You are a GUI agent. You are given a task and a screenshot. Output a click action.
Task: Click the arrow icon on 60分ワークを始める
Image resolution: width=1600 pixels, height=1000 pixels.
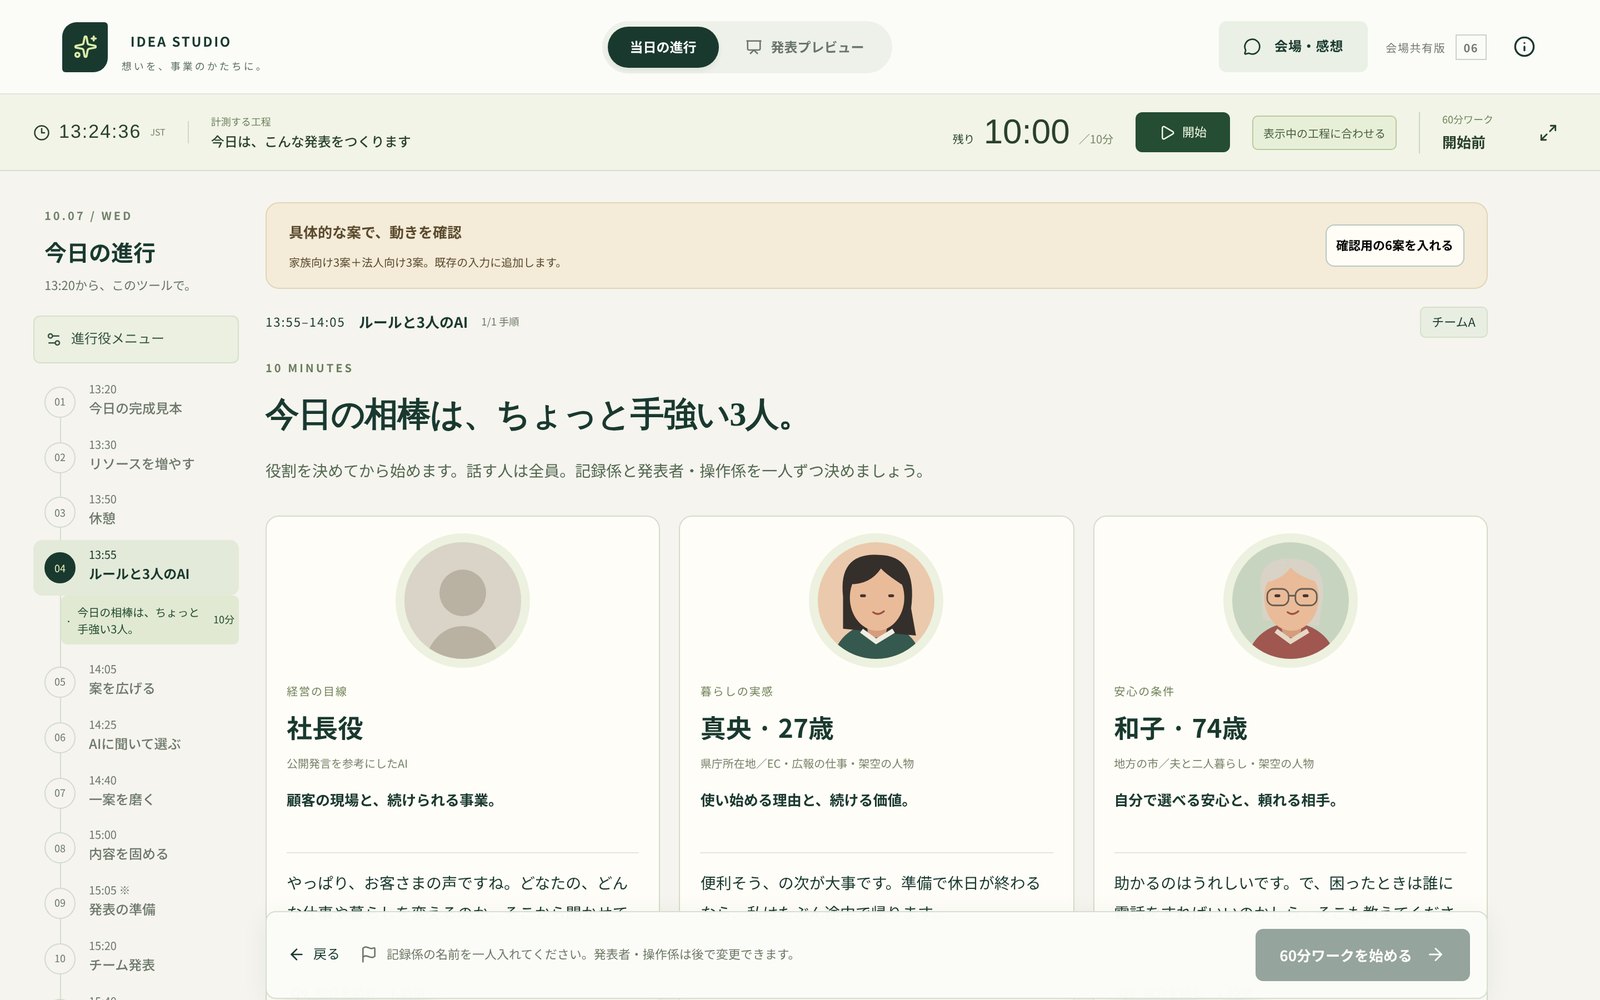coord(1436,955)
